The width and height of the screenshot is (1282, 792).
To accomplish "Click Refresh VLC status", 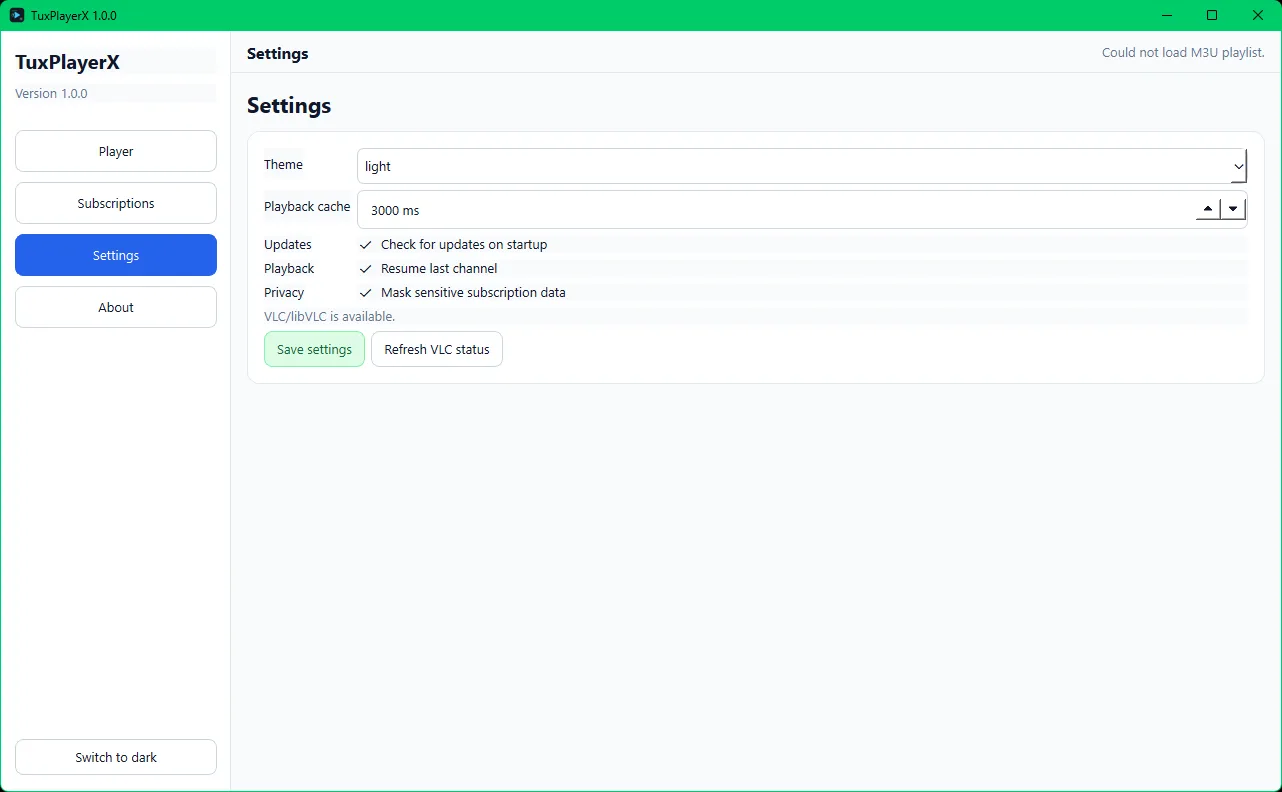I will tap(437, 349).
